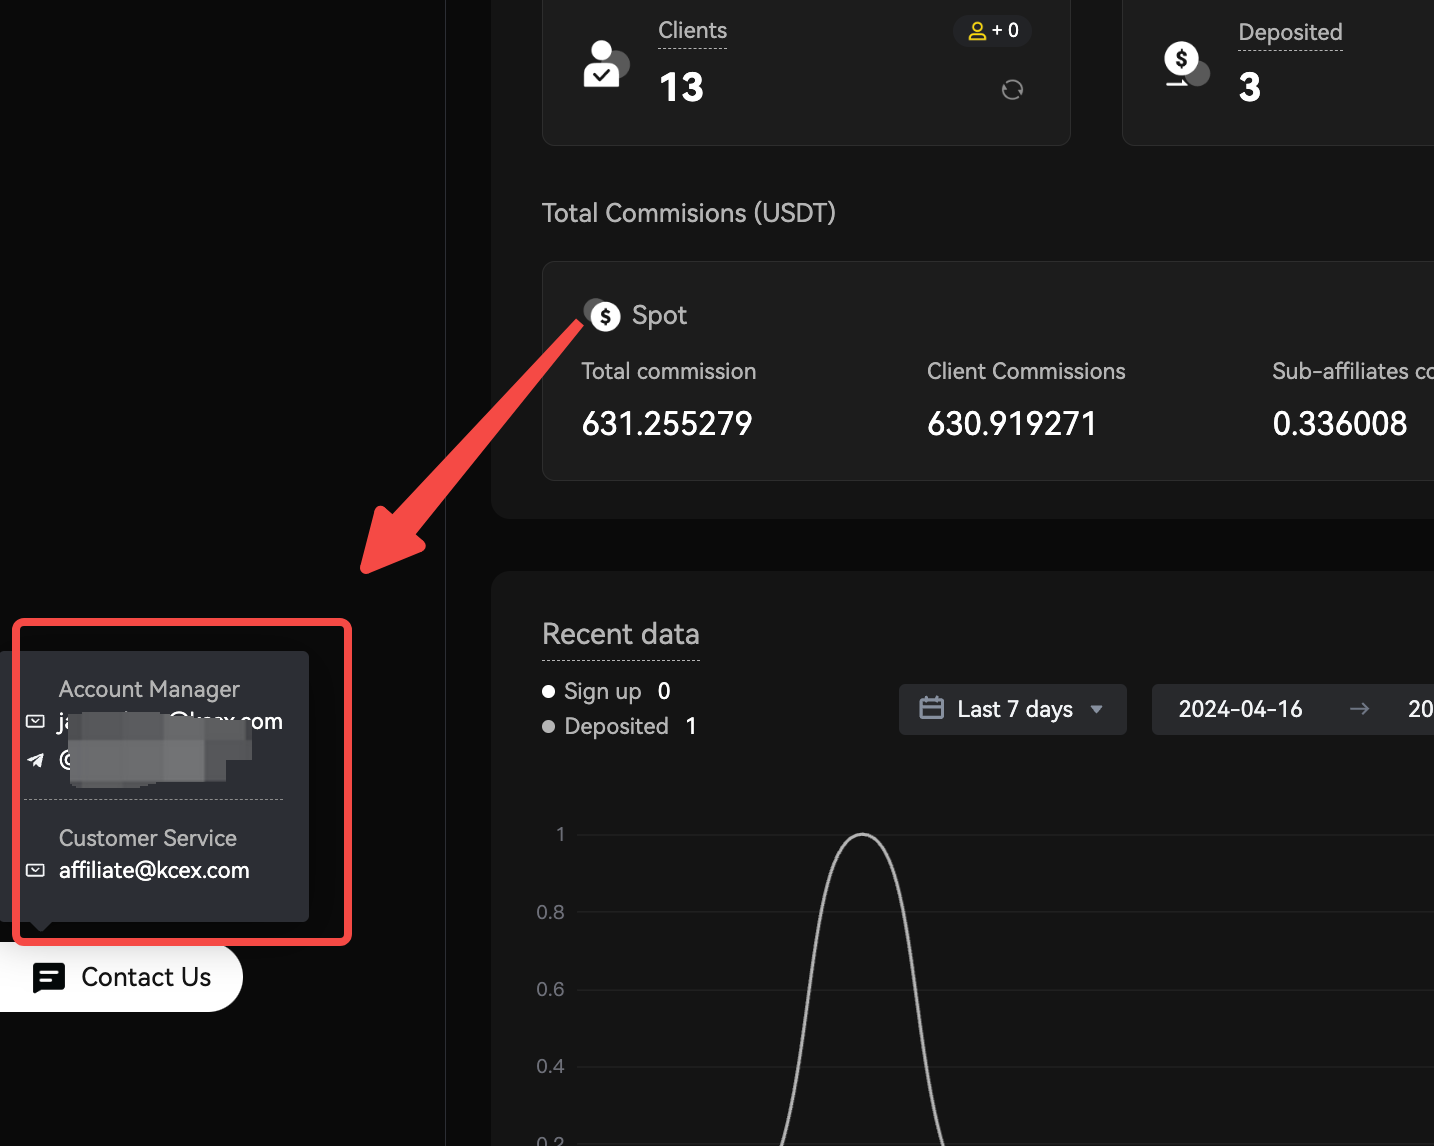Click the Recent data heading
The image size is (1434, 1146).
pyautogui.click(x=620, y=634)
